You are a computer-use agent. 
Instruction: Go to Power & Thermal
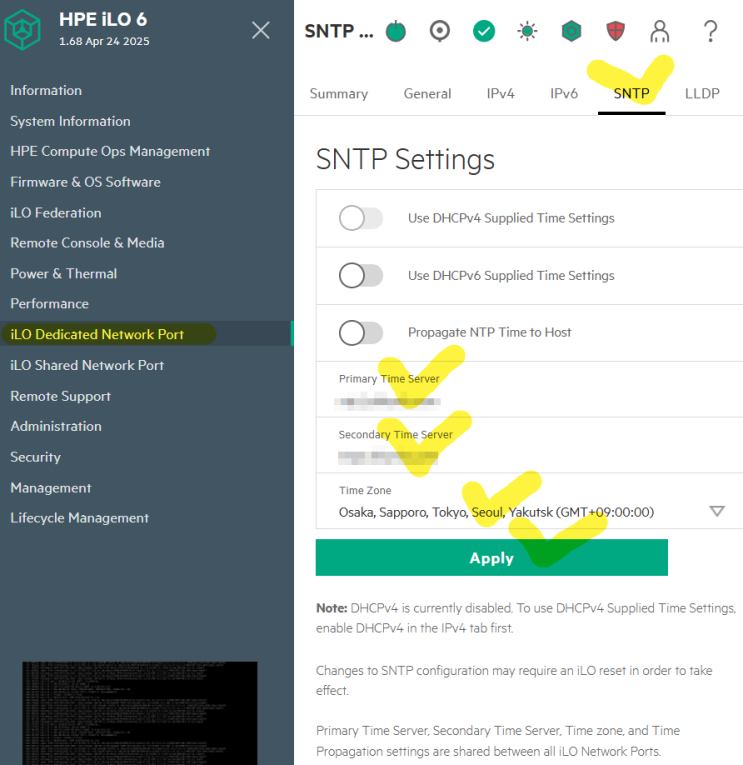tap(63, 273)
